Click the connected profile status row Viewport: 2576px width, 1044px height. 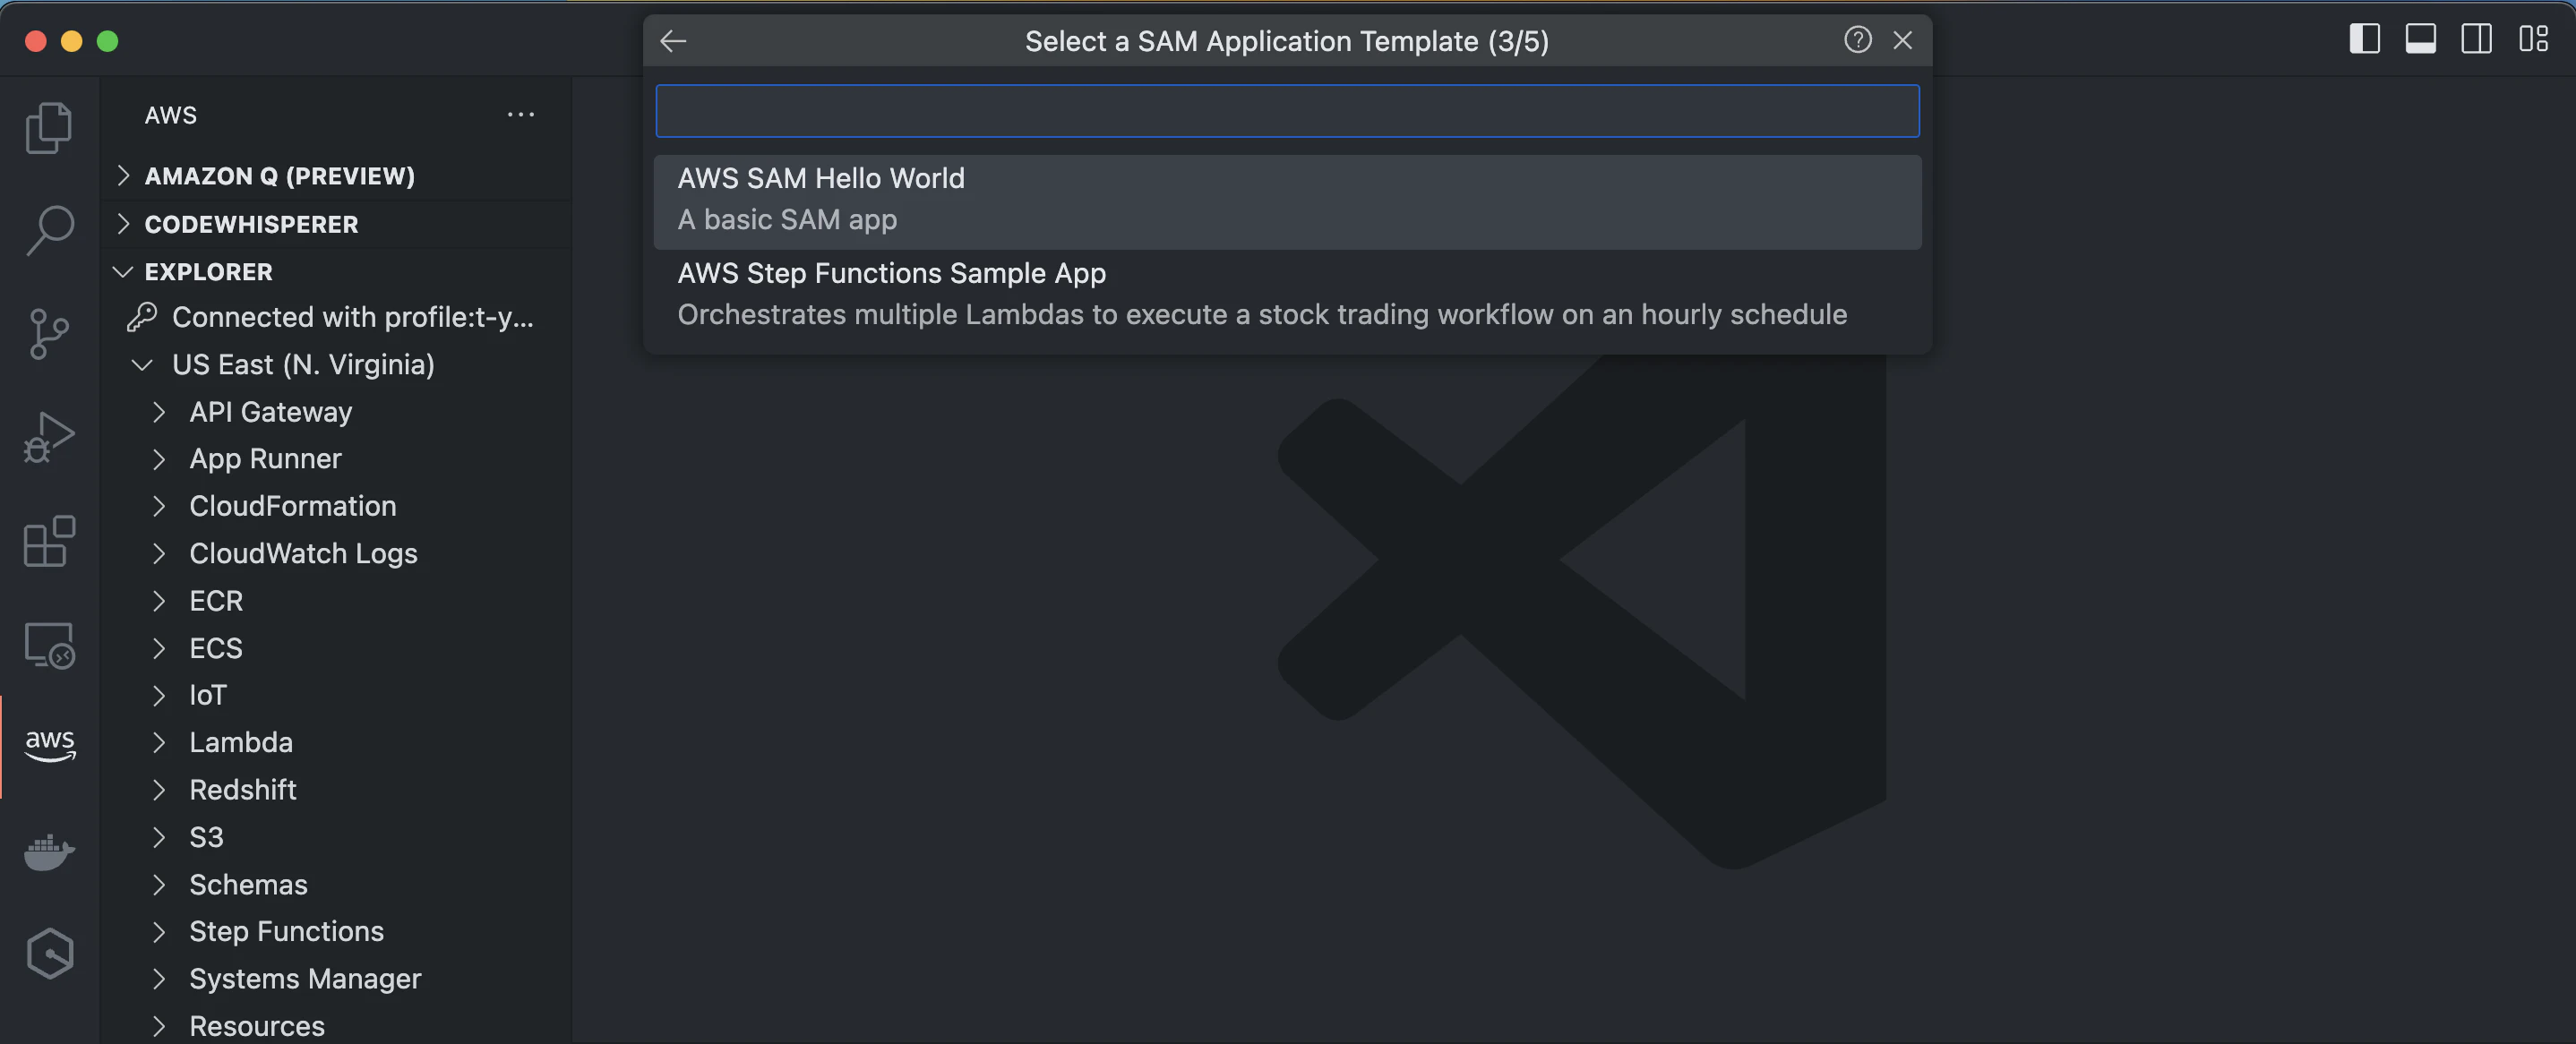click(337, 317)
